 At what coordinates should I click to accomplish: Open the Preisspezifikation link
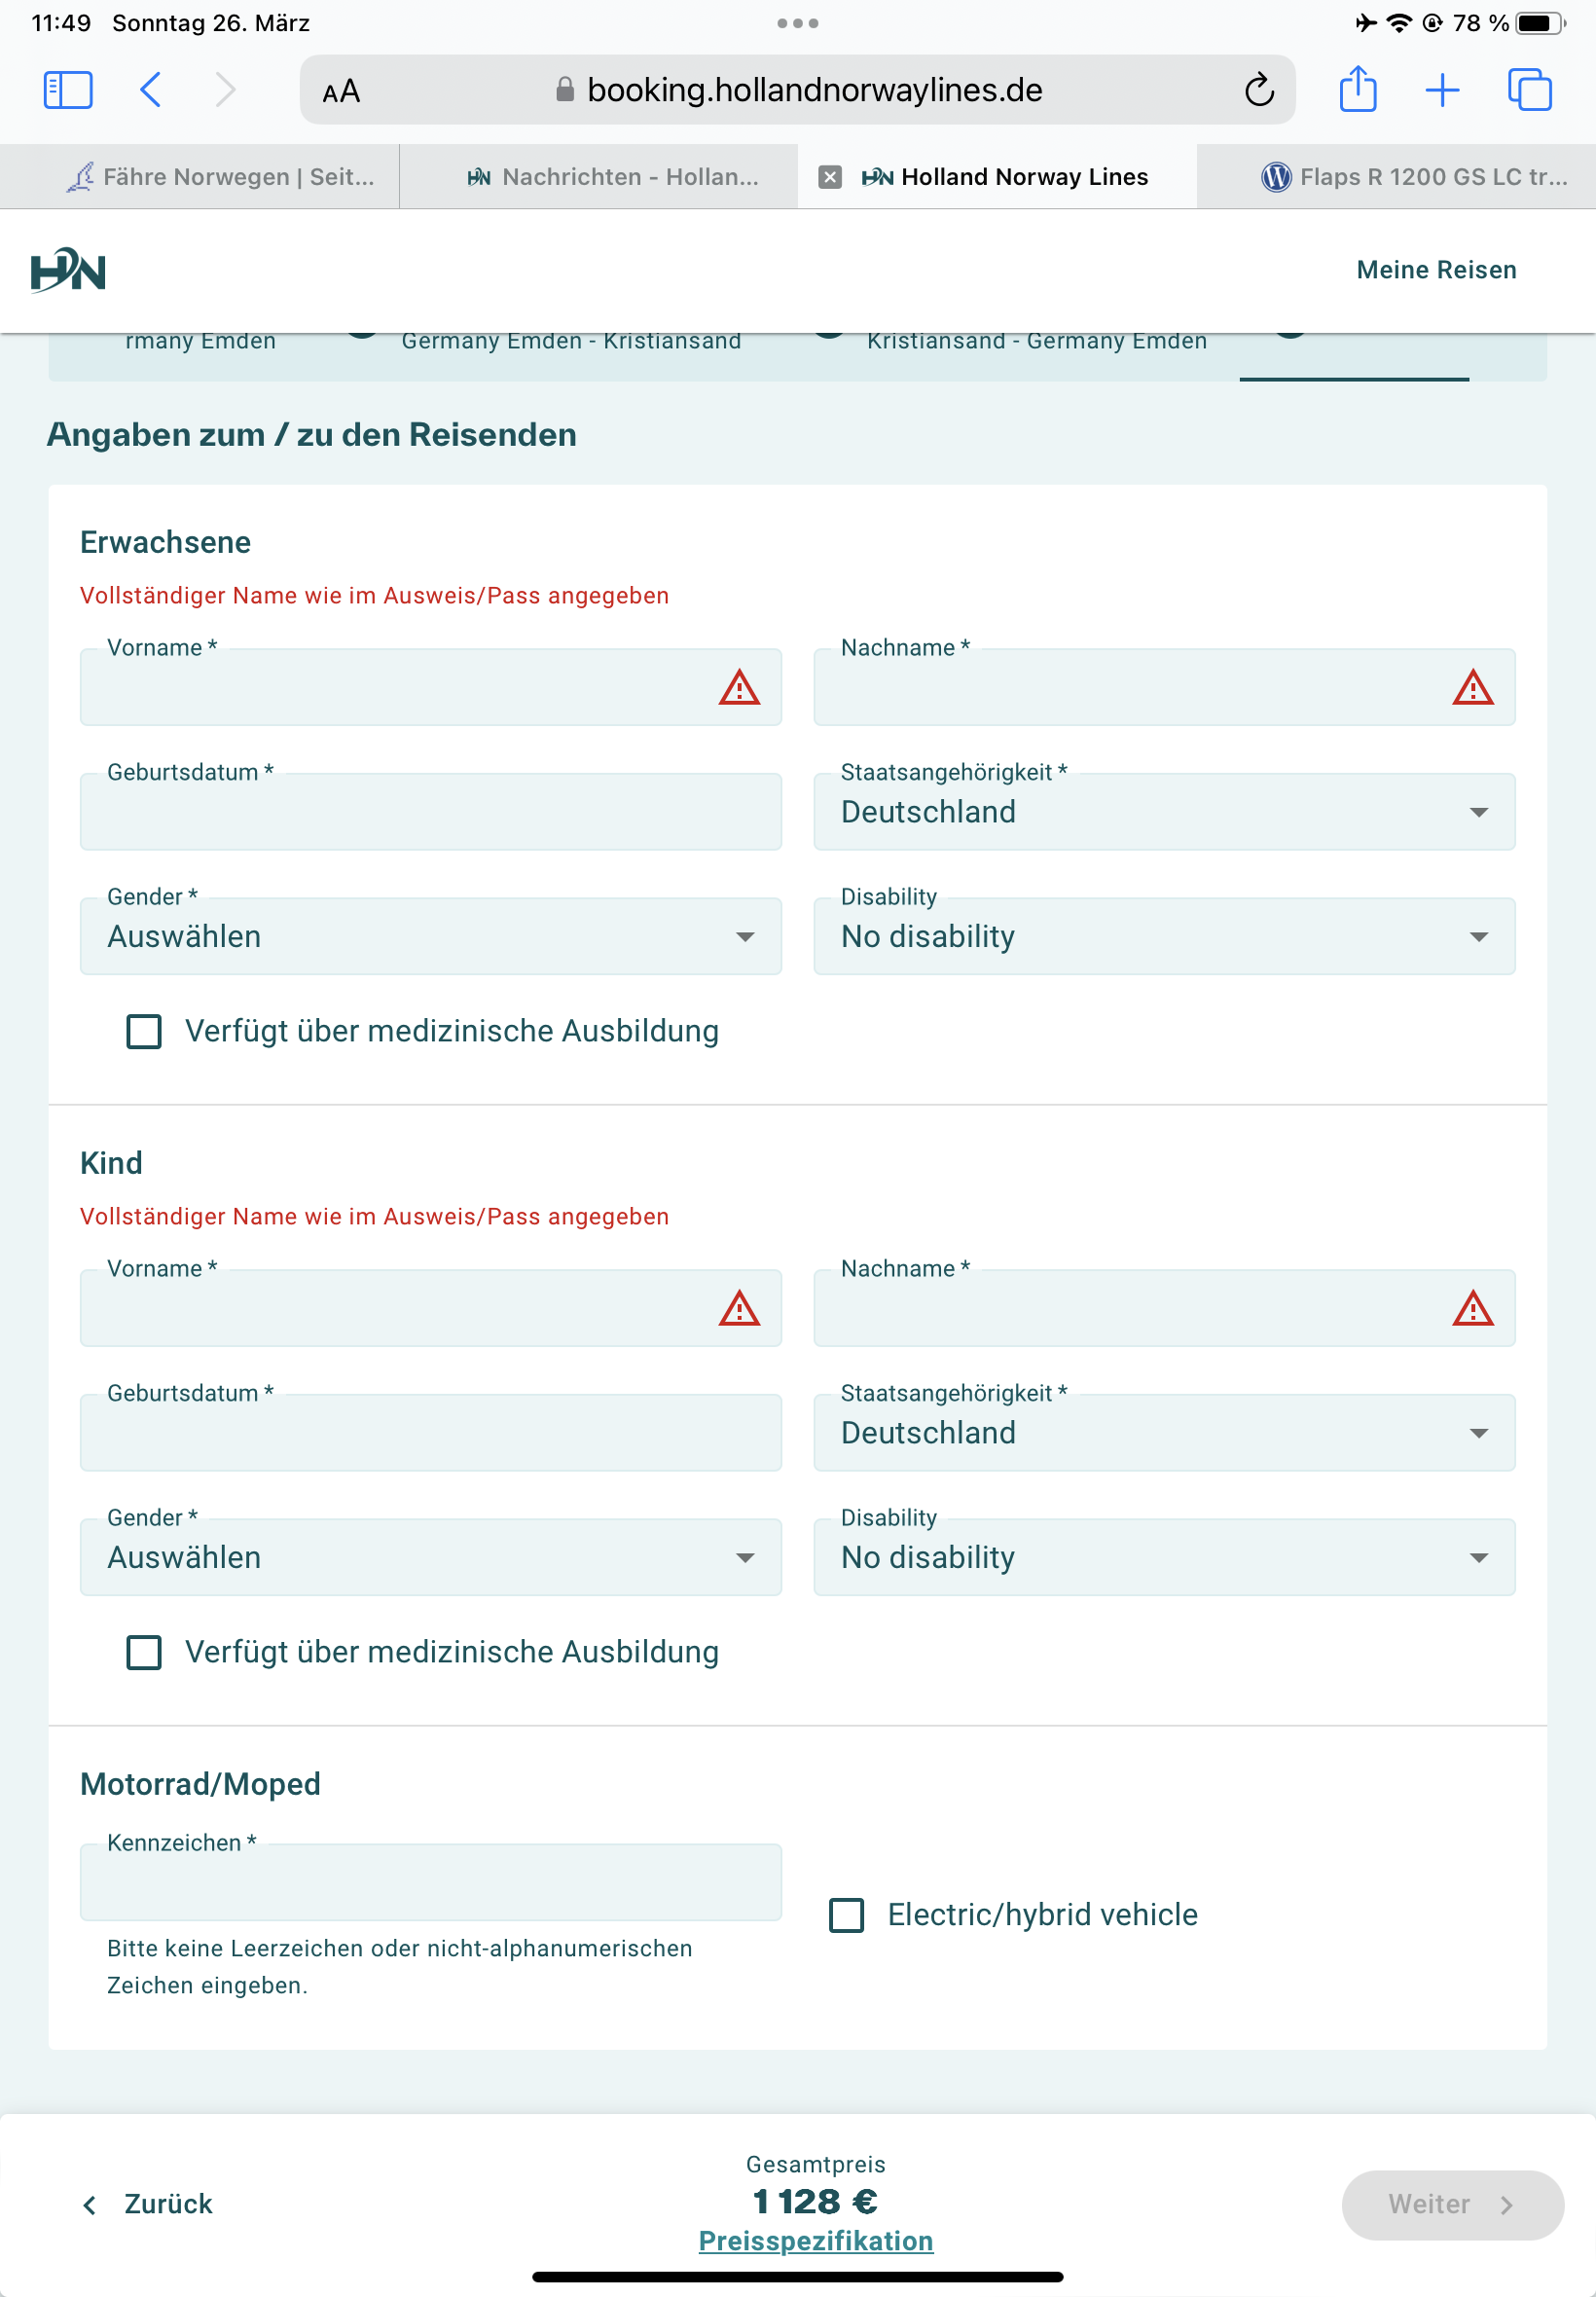coord(815,2241)
